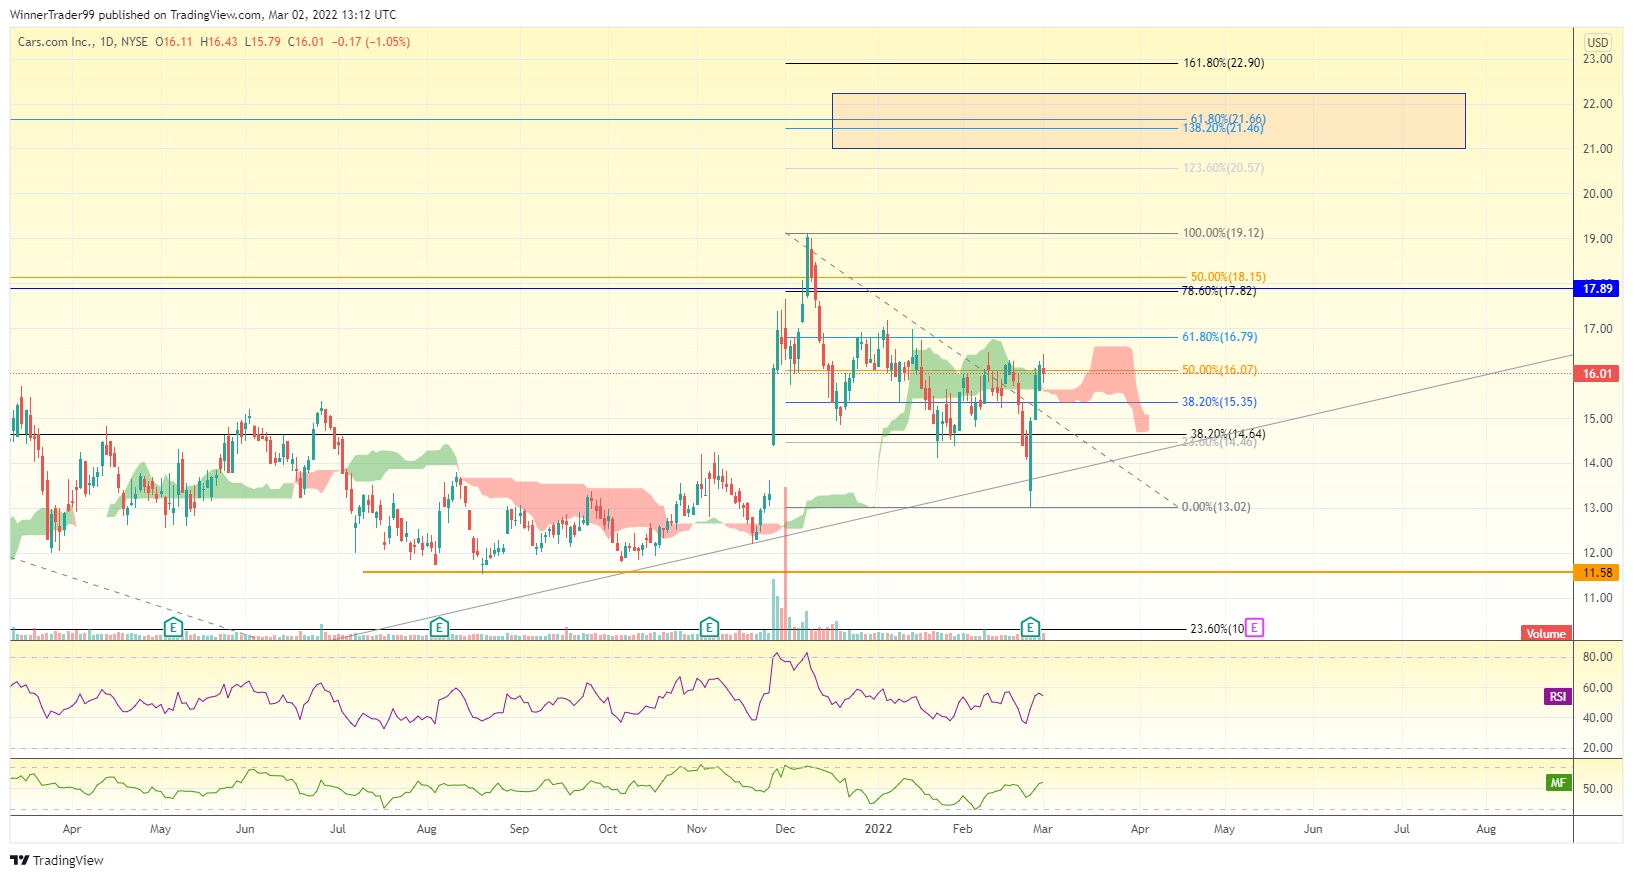The height and width of the screenshot is (878, 1633).
Task: Click the Aug label at the time axis end
Action: point(1486,829)
